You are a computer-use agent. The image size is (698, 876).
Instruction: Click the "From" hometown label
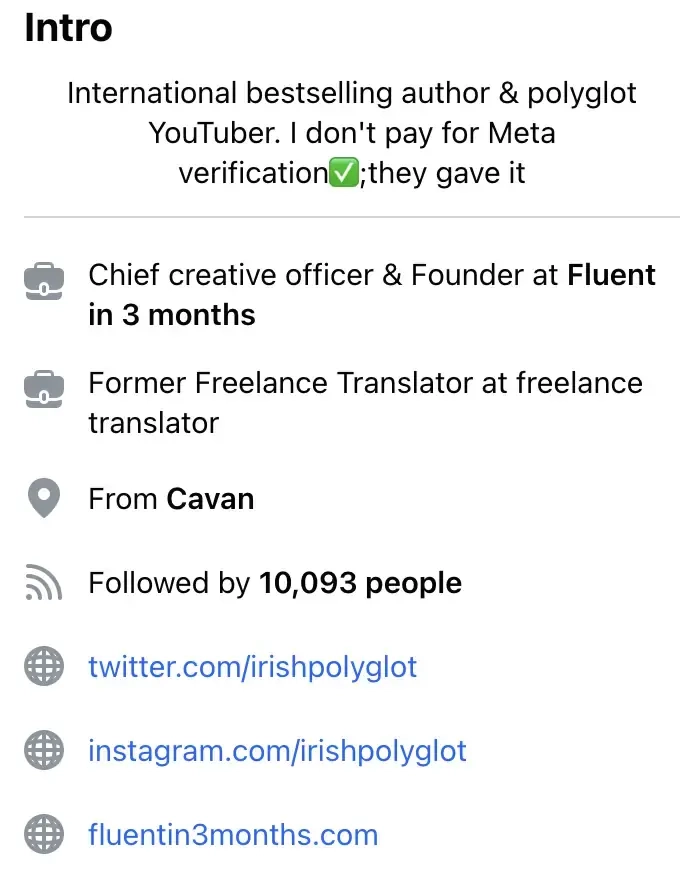coord(123,498)
